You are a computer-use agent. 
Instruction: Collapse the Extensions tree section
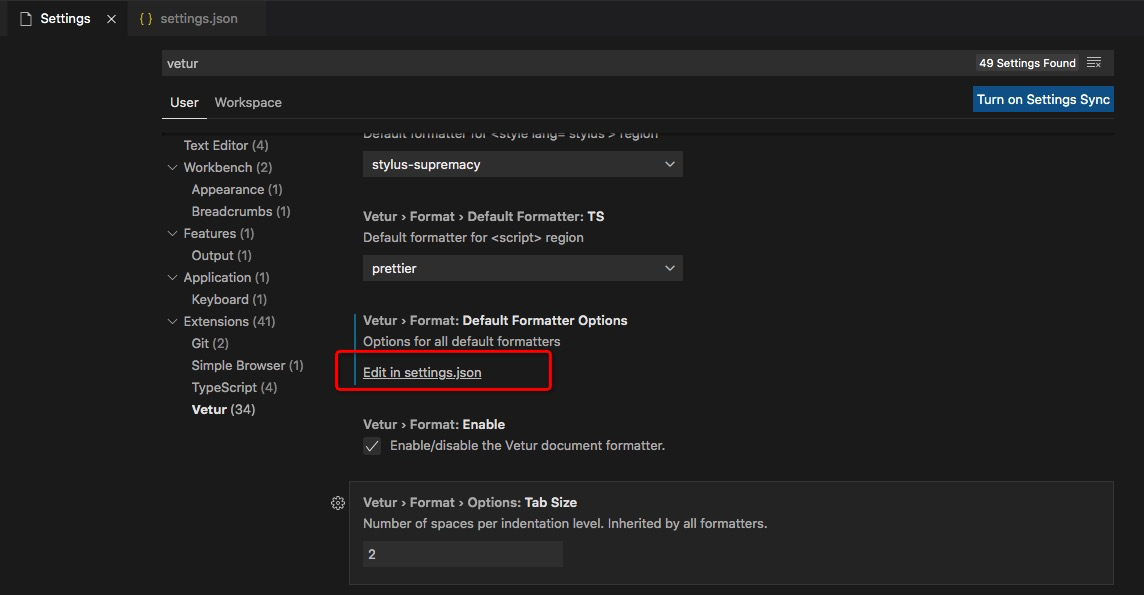pos(173,322)
